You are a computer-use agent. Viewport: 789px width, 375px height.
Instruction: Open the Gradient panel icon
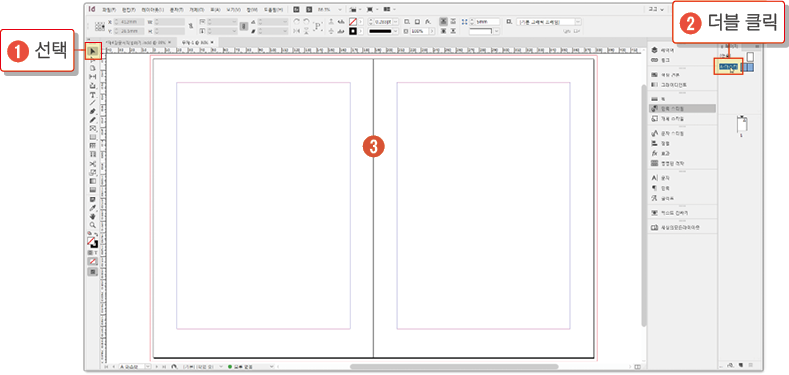654,85
